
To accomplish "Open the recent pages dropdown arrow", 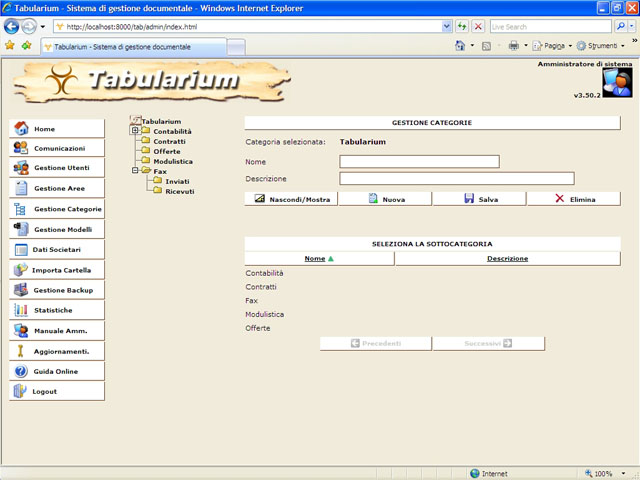I will [42, 27].
